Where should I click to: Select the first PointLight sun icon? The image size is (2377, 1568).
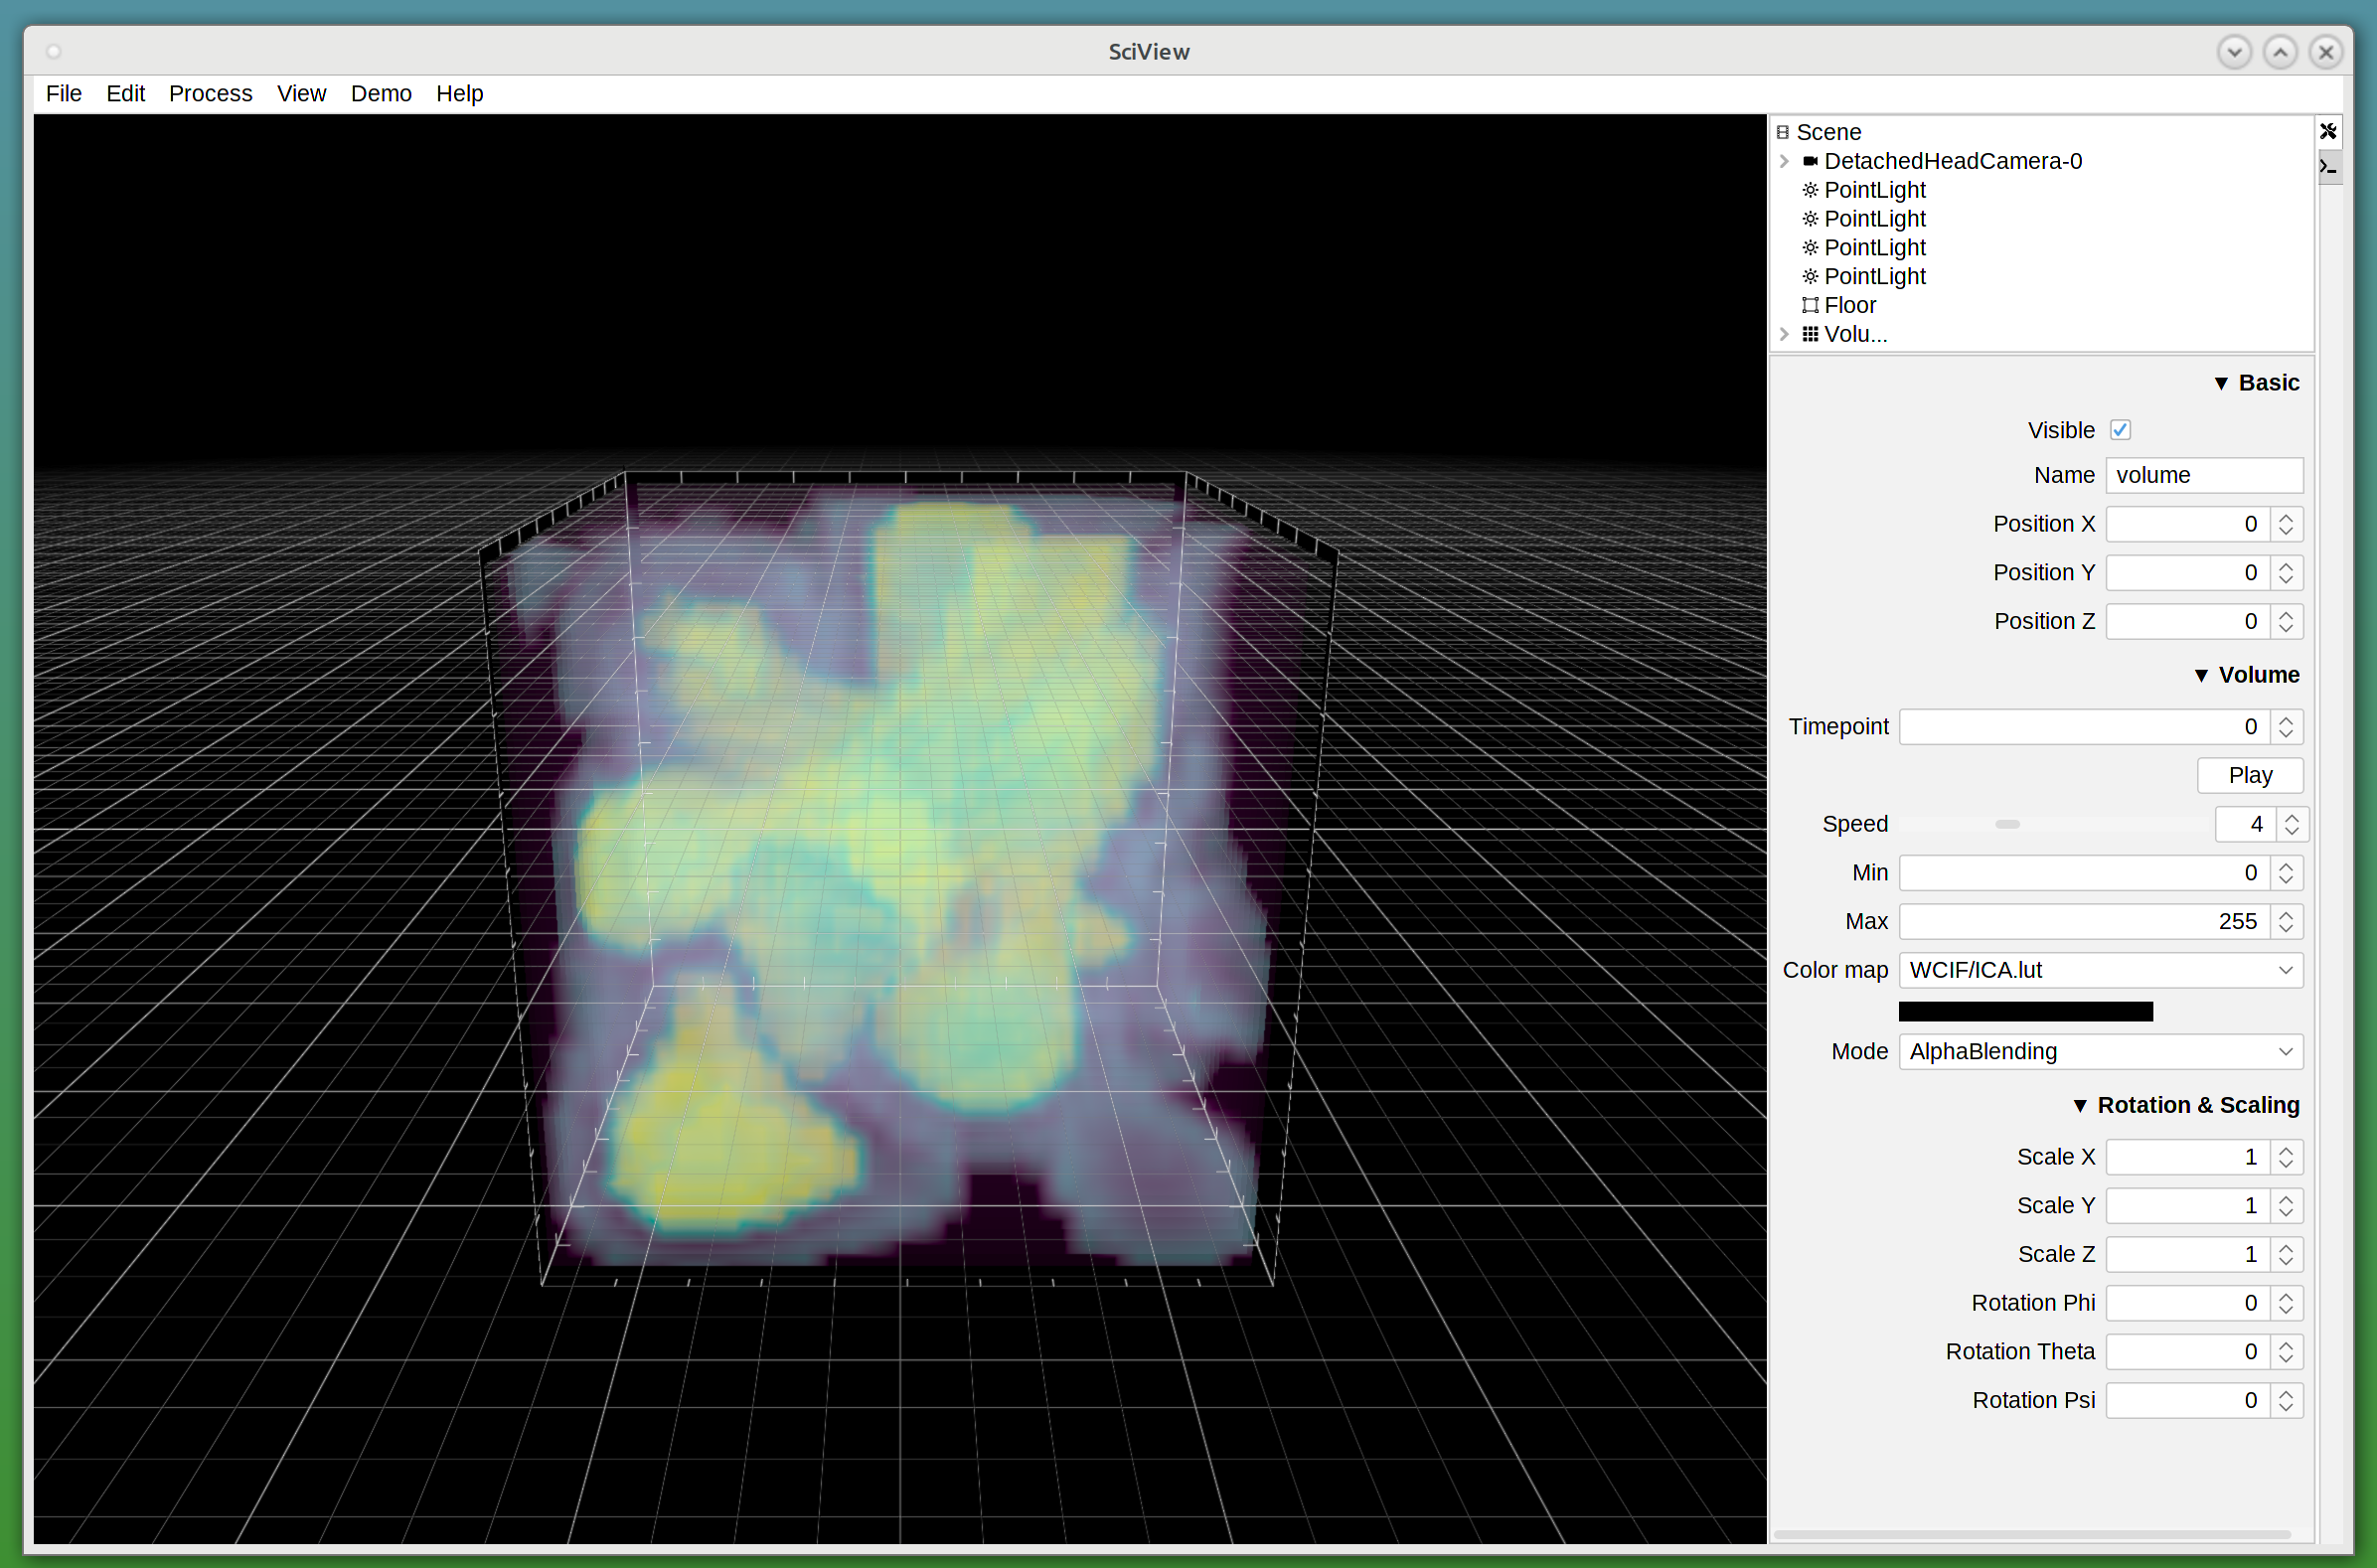pyautogui.click(x=1810, y=190)
